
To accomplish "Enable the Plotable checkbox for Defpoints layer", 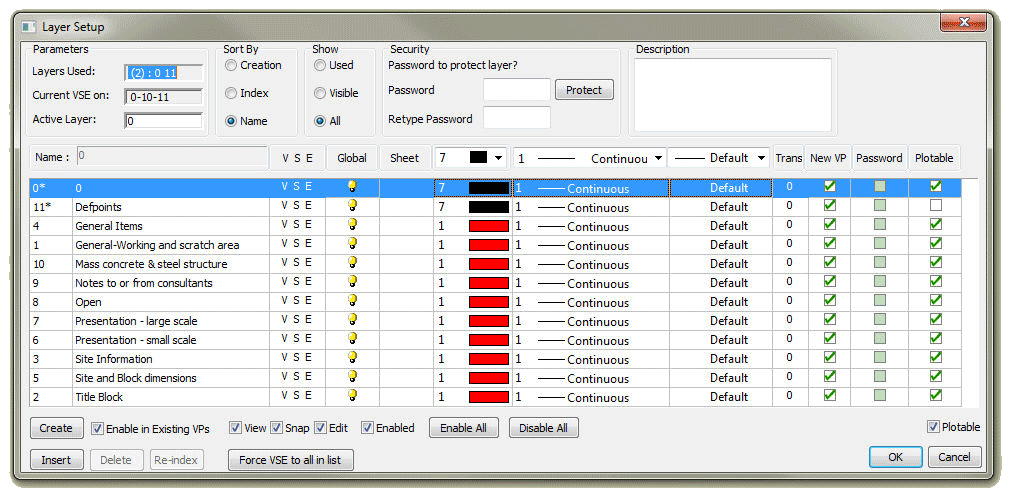I will 935,206.
